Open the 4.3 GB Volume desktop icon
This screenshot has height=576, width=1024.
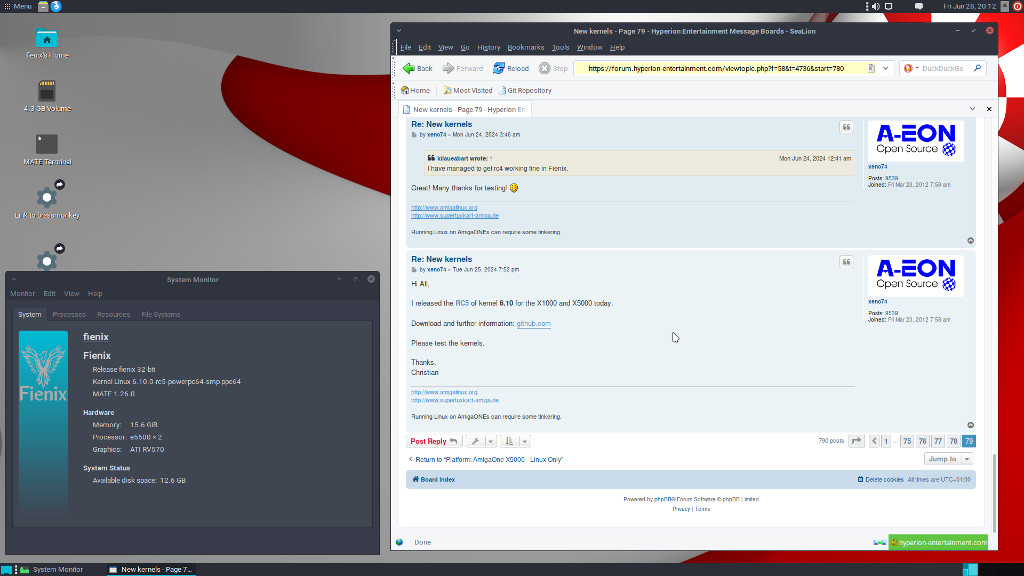tap(47, 97)
